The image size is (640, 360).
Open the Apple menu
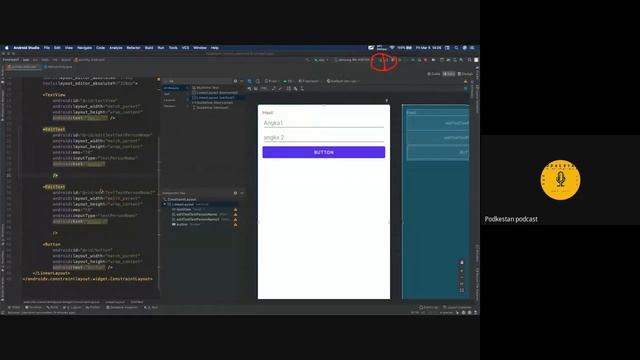(x=7, y=48)
